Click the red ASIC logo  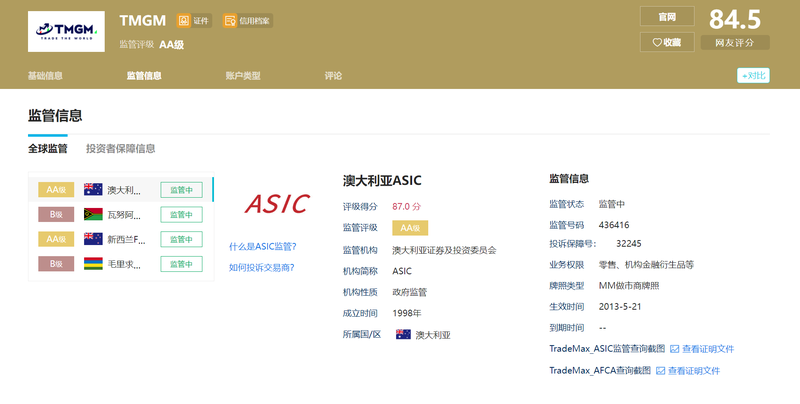pos(277,204)
